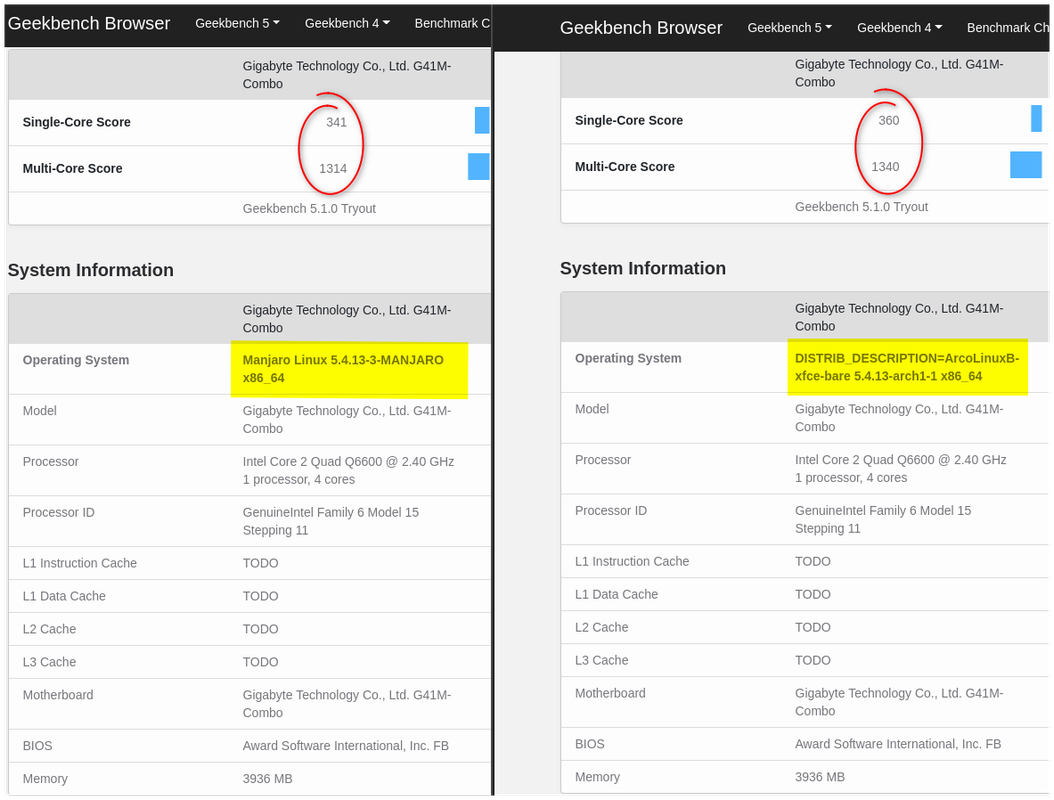Click Multi-Core Score label in right window
Image resolution: width=1054 pixels, height=800 pixels.
(624, 167)
